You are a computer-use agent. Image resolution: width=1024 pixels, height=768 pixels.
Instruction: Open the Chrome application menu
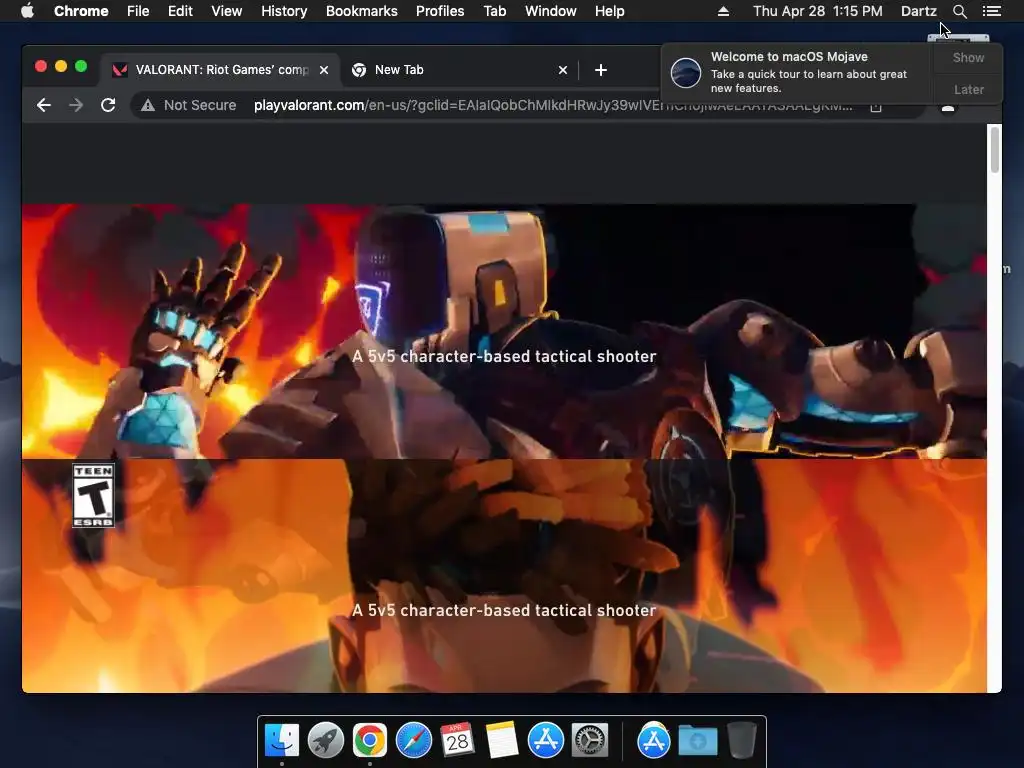(x=81, y=11)
